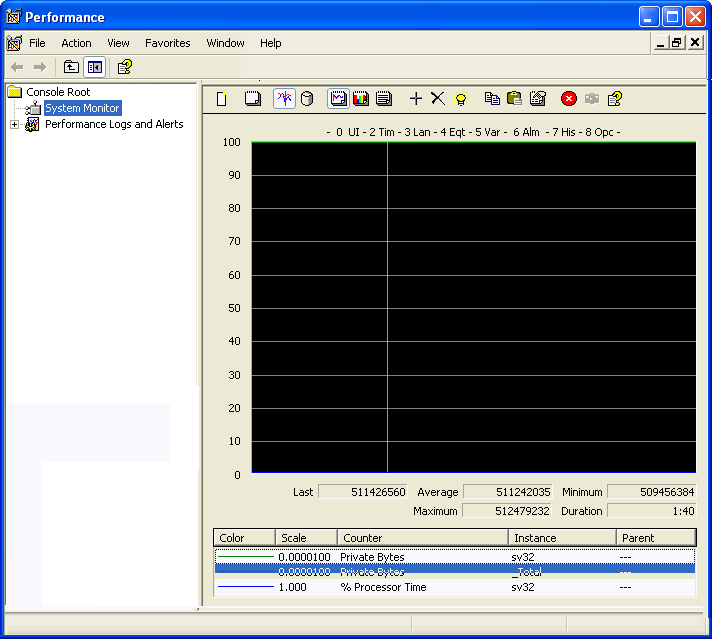Click the Last value field 511426560
The width and height of the screenshot is (712, 639).
coord(363,492)
